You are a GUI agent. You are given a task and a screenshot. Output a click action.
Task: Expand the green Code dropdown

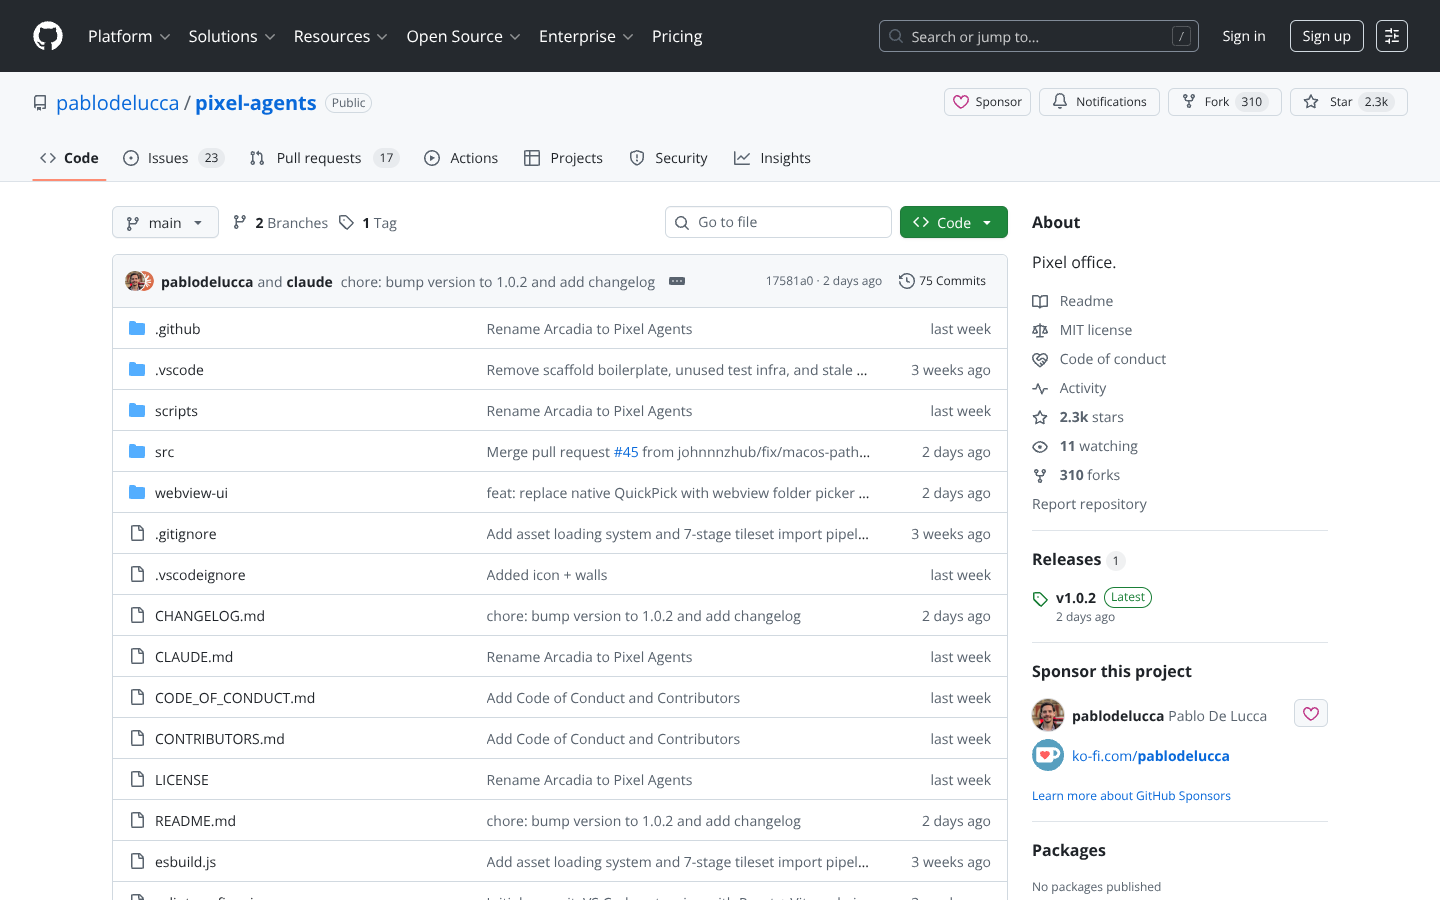pyautogui.click(x=953, y=222)
